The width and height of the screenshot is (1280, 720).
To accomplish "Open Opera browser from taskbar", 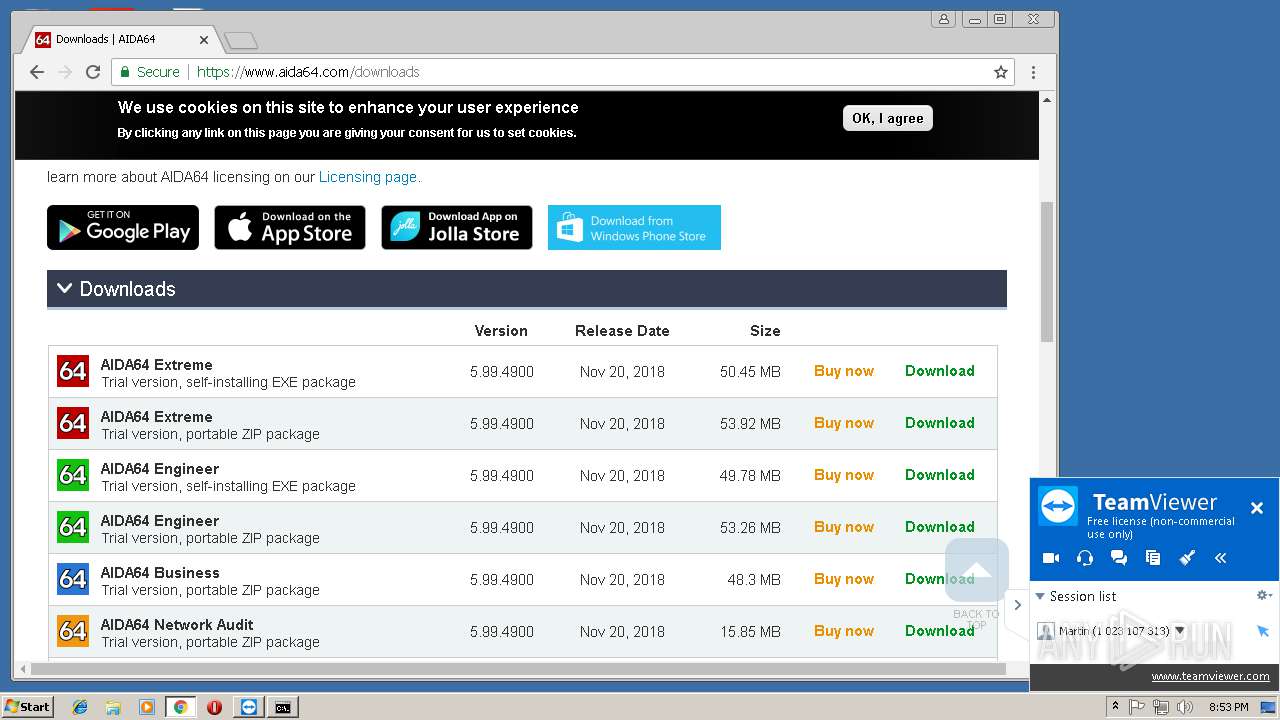I will pyautogui.click(x=214, y=707).
